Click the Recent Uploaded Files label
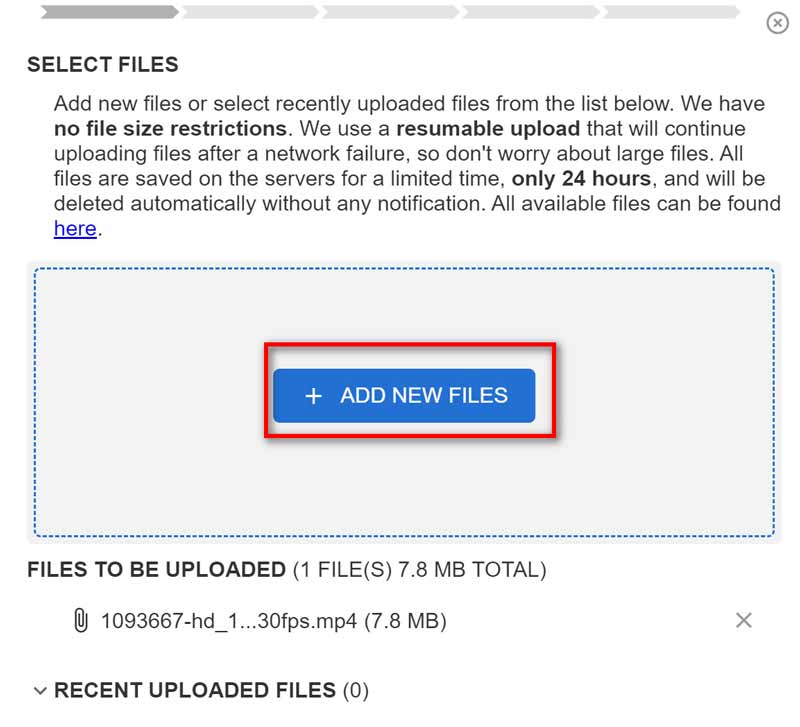The height and width of the screenshot is (727, 800). (195, 690)
